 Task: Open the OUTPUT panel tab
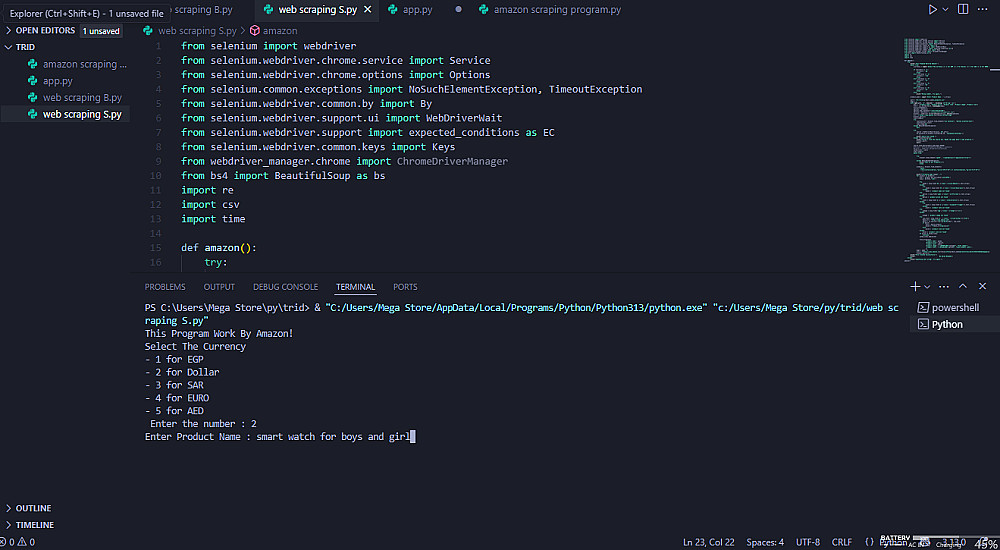click(219, 287)
